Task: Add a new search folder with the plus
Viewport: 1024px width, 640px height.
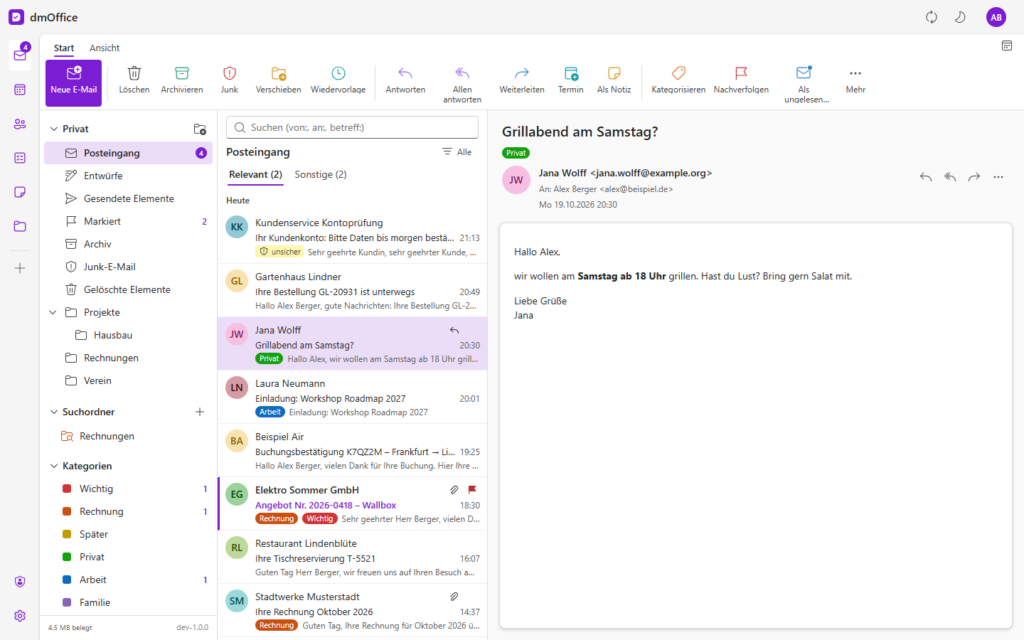Action: point(200,412)
